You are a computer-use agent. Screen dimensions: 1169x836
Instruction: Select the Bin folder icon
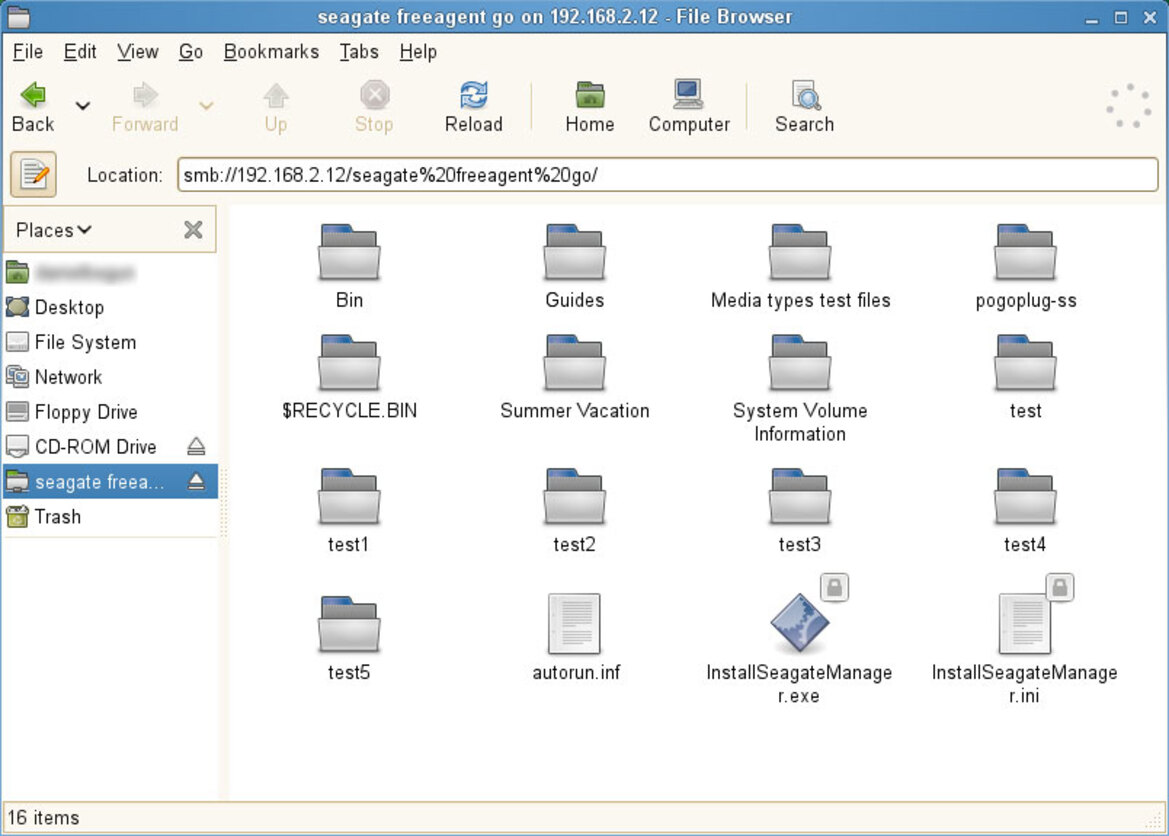coord(349,253)
